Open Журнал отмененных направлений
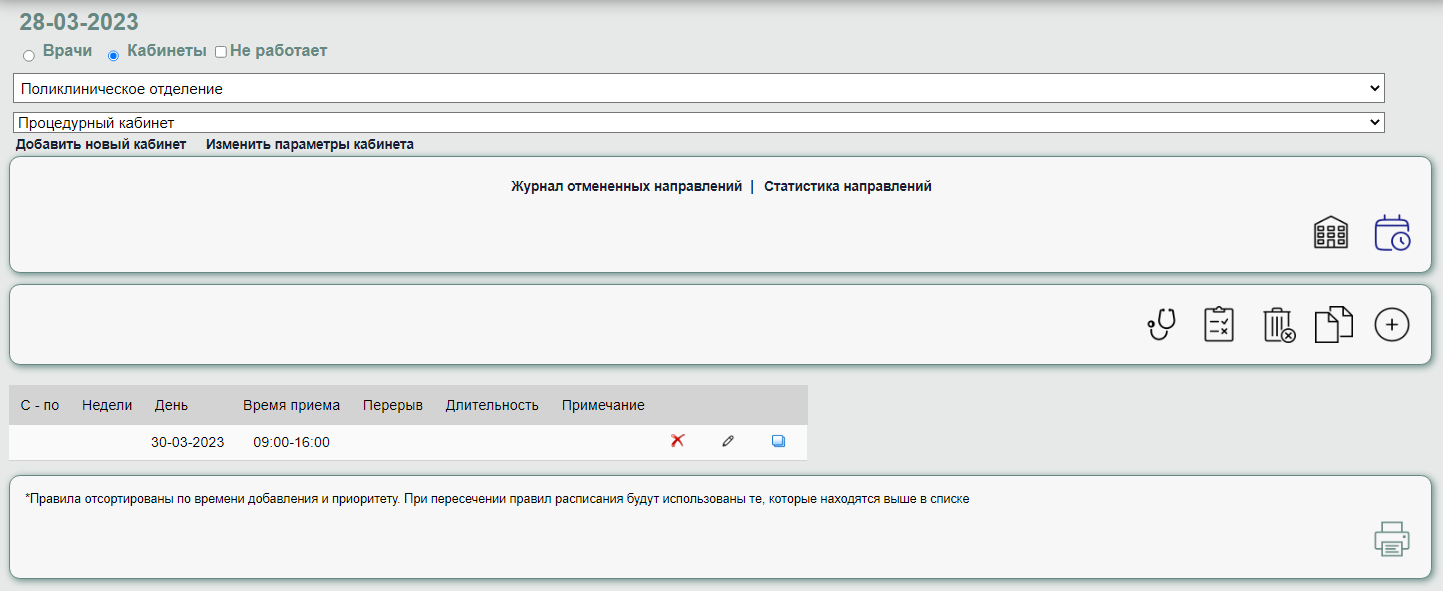1443x591 pixels. point(626,186)
